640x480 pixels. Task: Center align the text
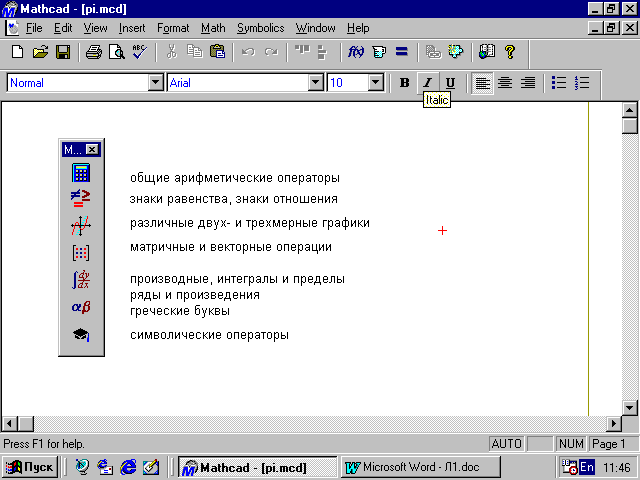click(x=505, y=83)
